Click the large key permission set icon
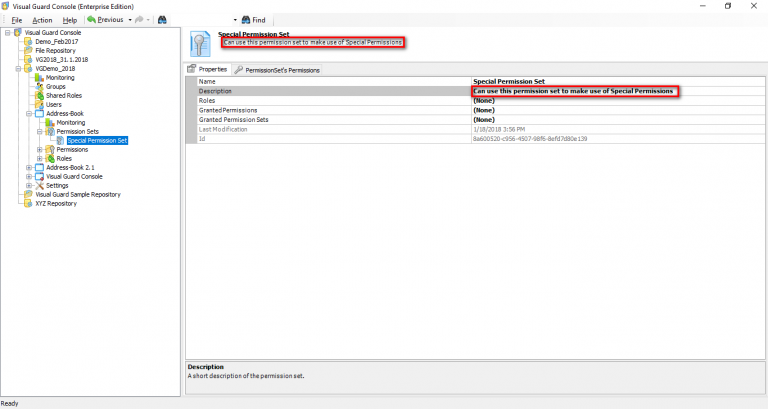768x409 pixels. (x=200, y=44)
